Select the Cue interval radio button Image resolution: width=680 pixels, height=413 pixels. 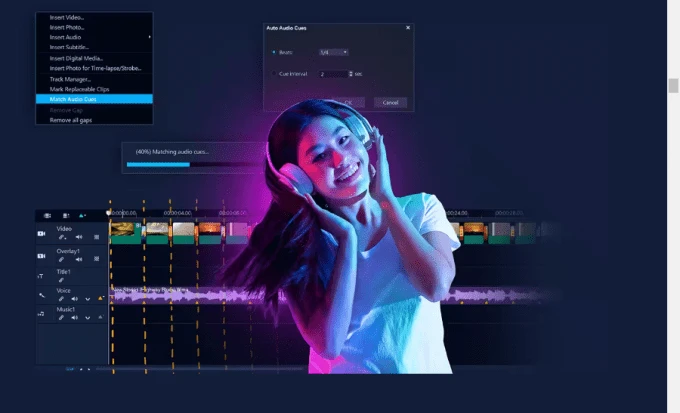pyautogui.click(x=274, y=74)
